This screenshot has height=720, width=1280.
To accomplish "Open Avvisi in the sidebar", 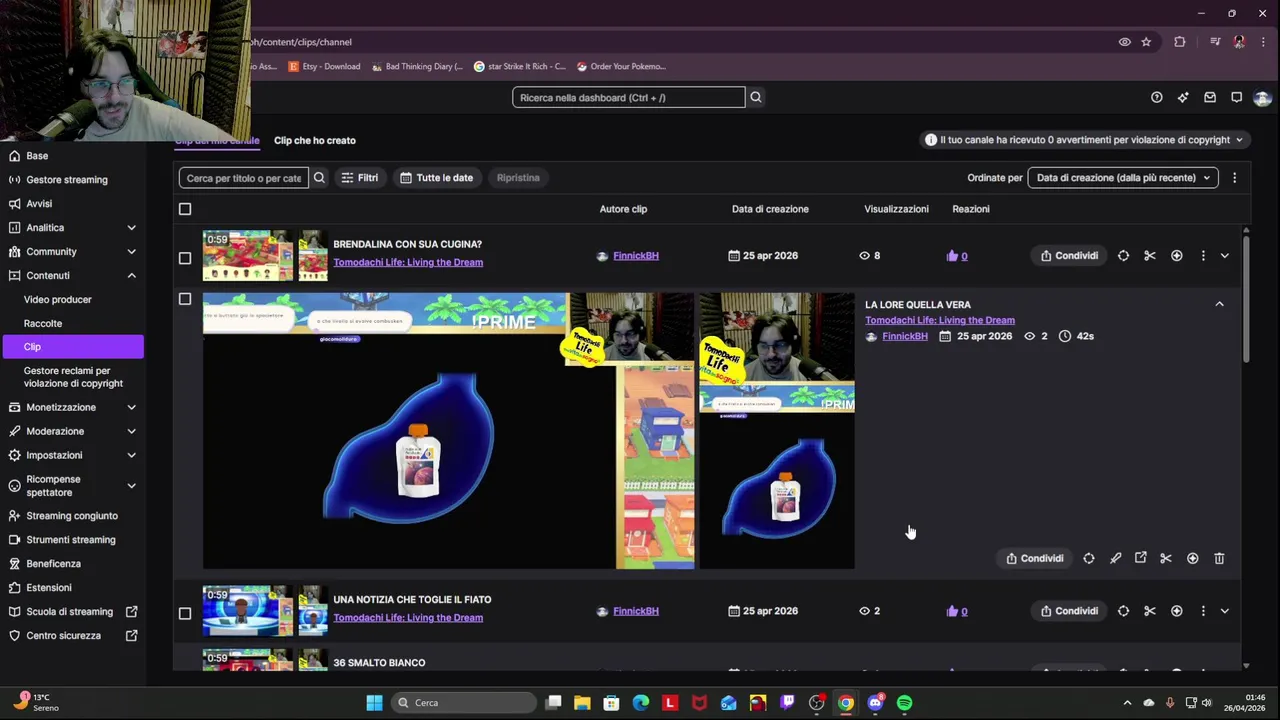I will point(39,204).
